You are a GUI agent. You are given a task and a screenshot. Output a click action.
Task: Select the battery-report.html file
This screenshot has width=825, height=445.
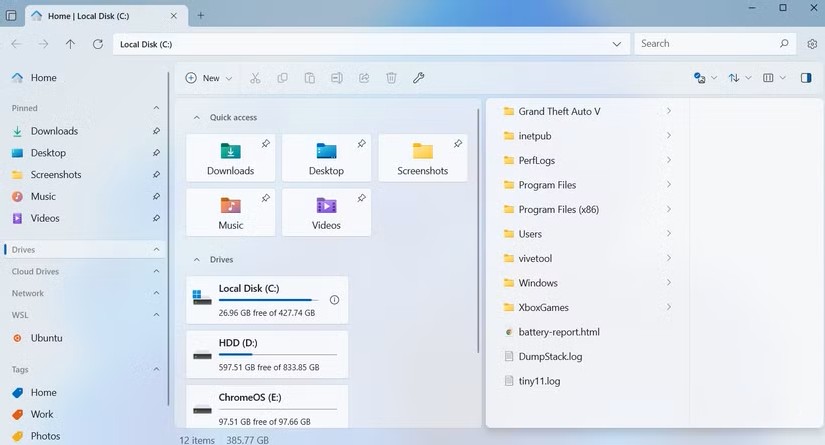click(588, 332)
